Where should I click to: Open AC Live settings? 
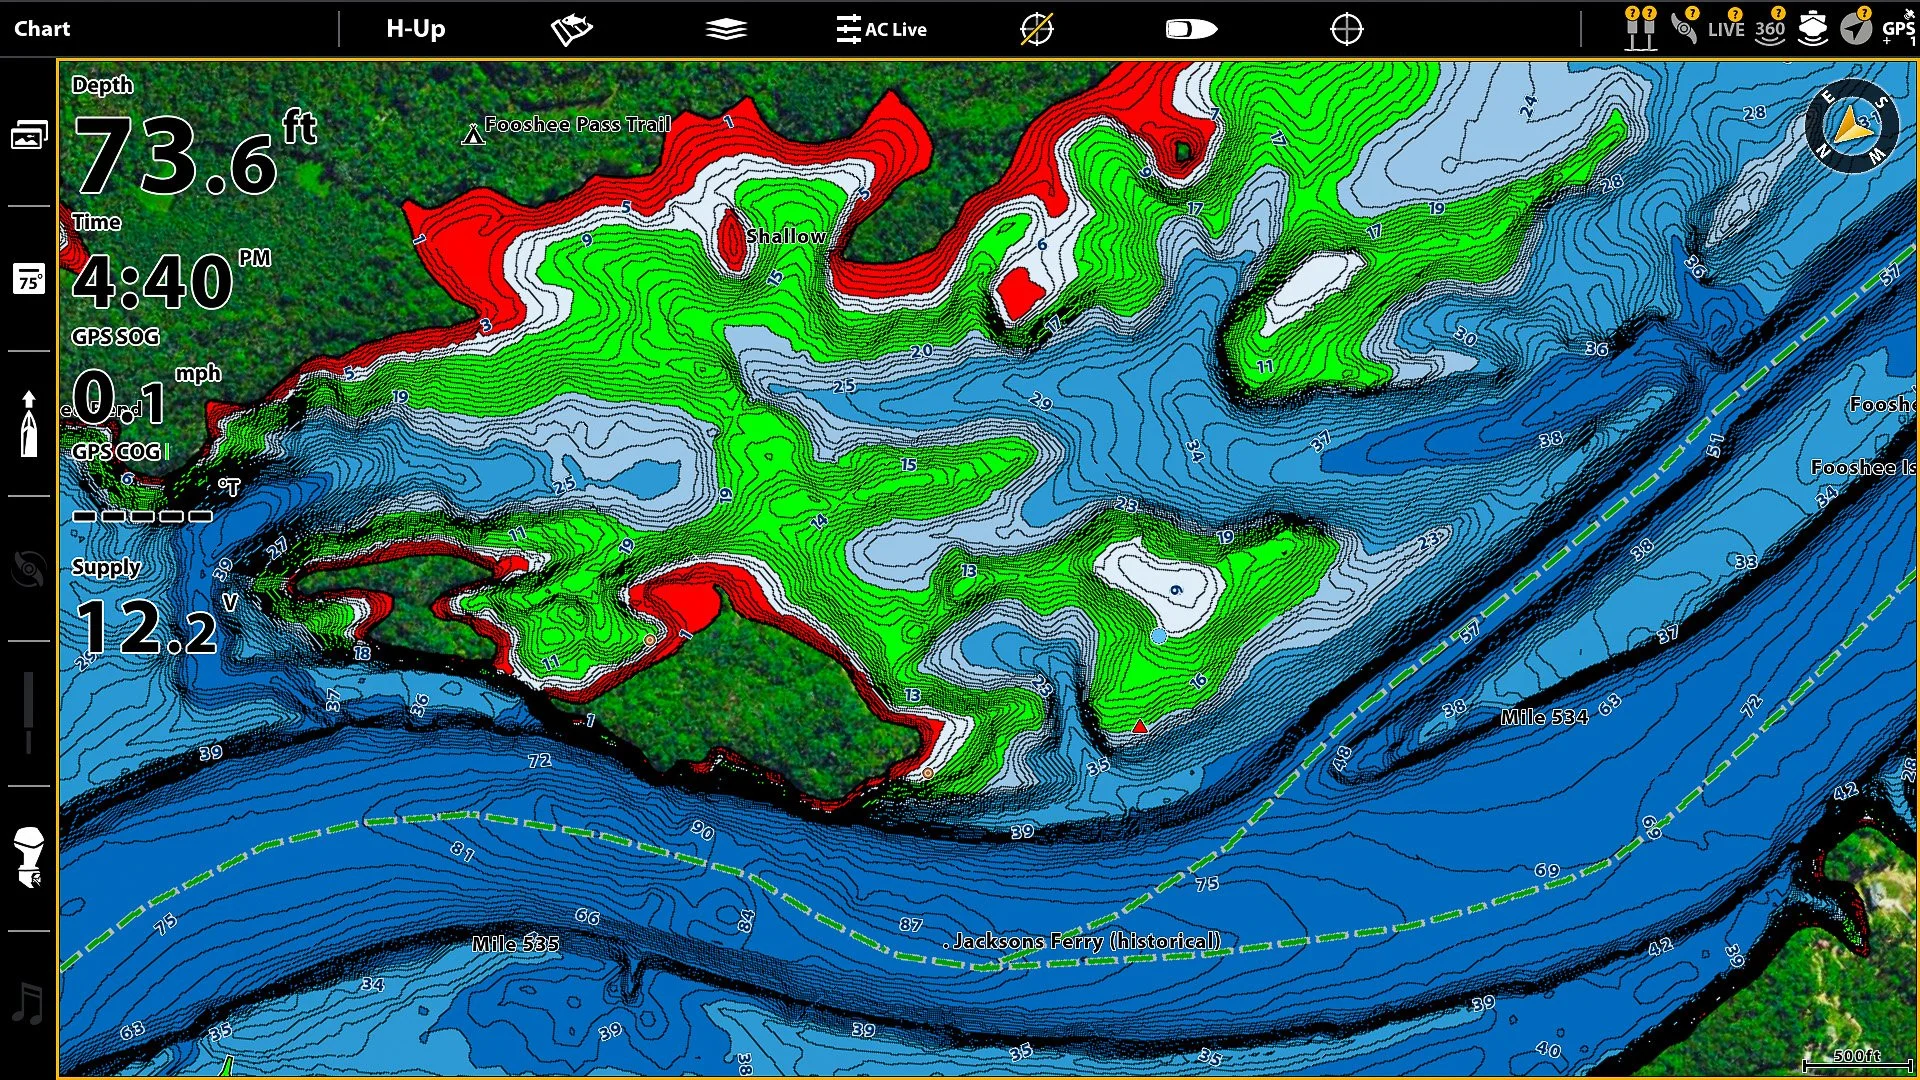(881, 29)
